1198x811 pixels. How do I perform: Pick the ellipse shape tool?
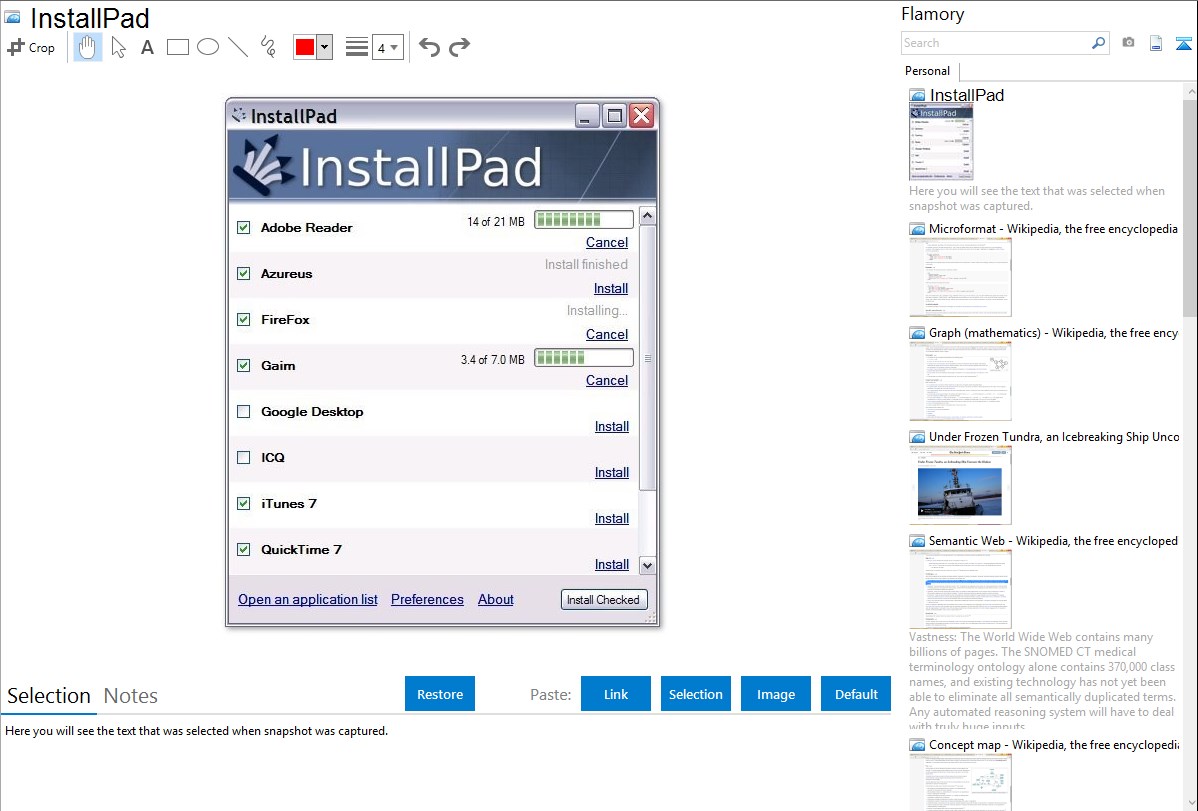208,47
